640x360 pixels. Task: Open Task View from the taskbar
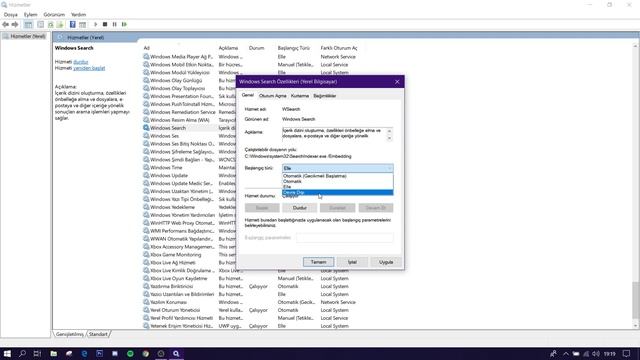[x=38, y=353]
